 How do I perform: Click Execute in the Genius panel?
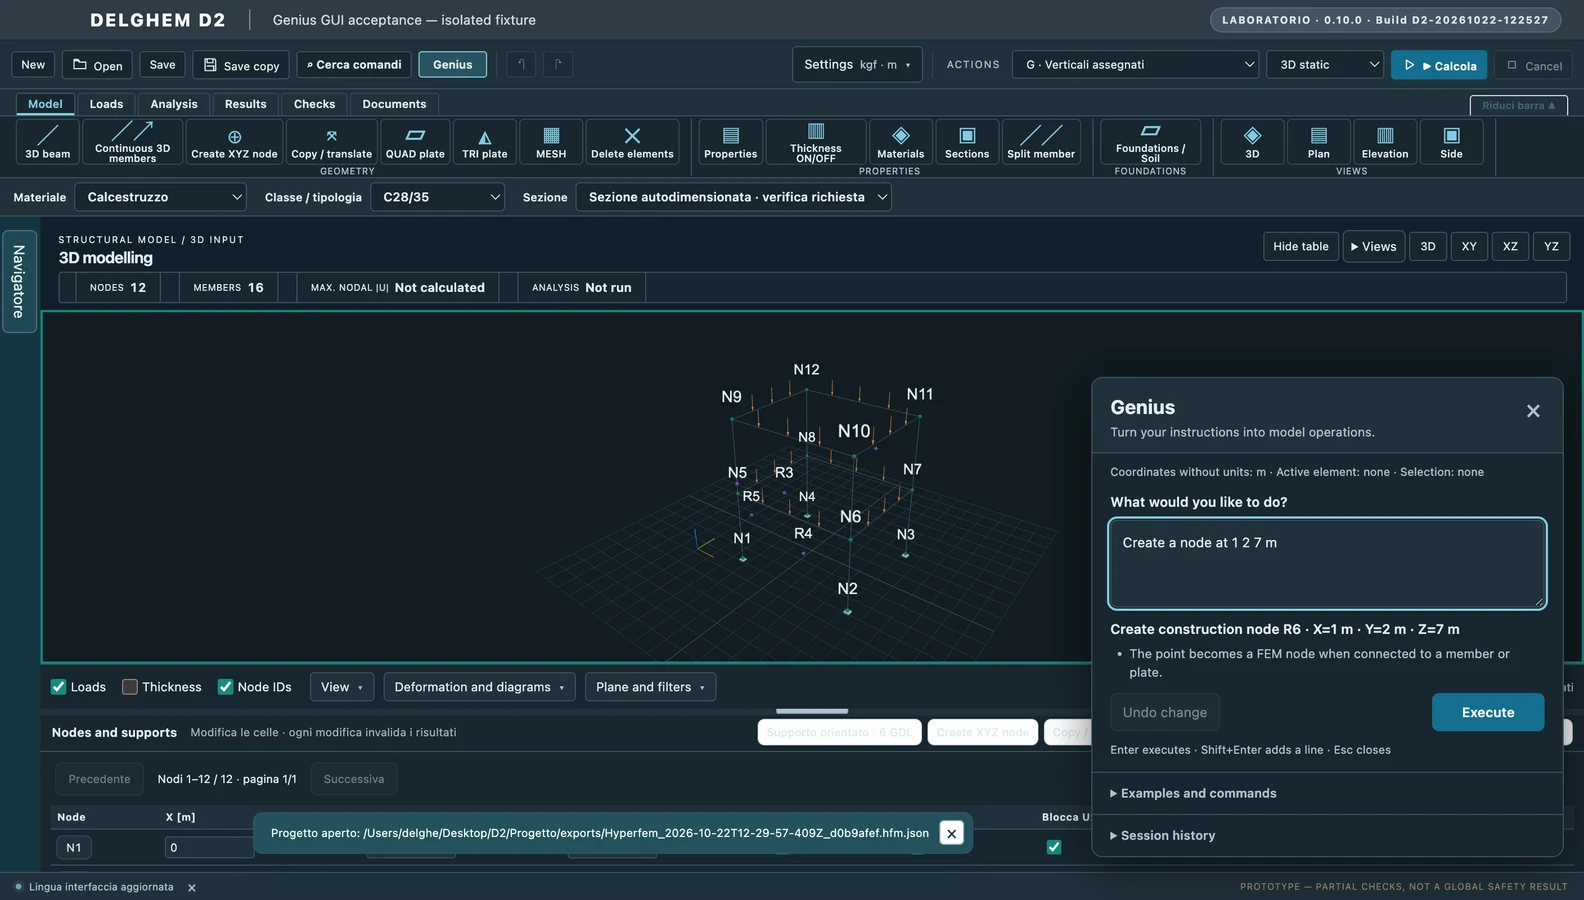[1488, 712]
